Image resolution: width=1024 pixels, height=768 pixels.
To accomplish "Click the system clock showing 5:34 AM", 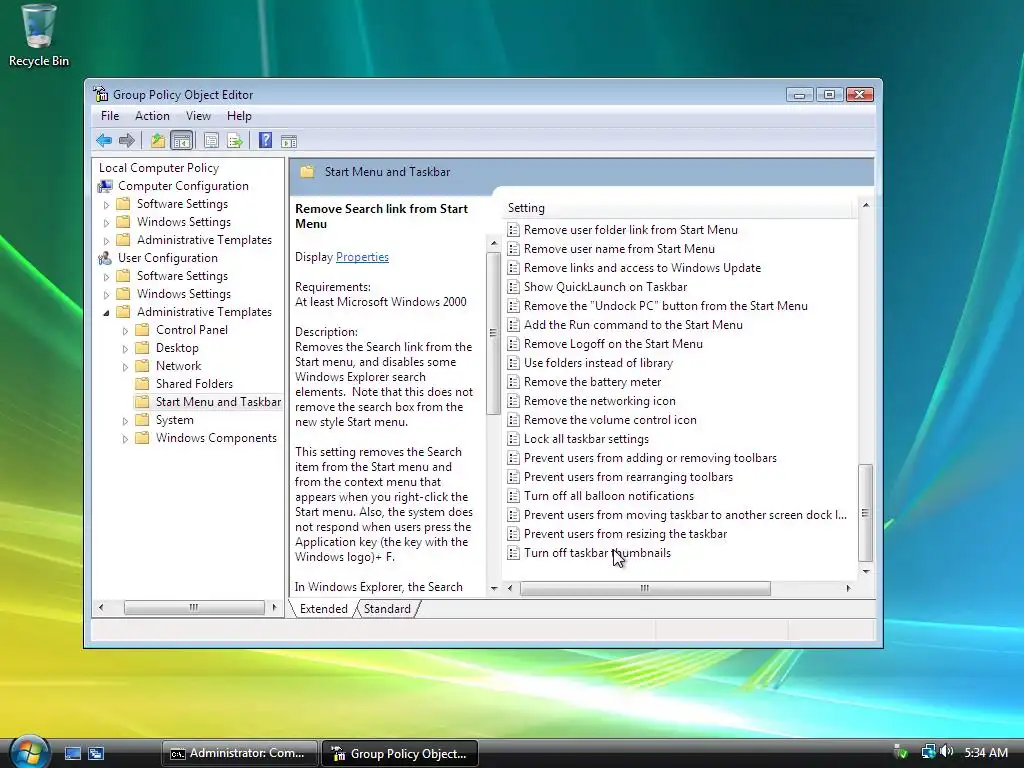I will pyautogui.click(x=985, y=752).
